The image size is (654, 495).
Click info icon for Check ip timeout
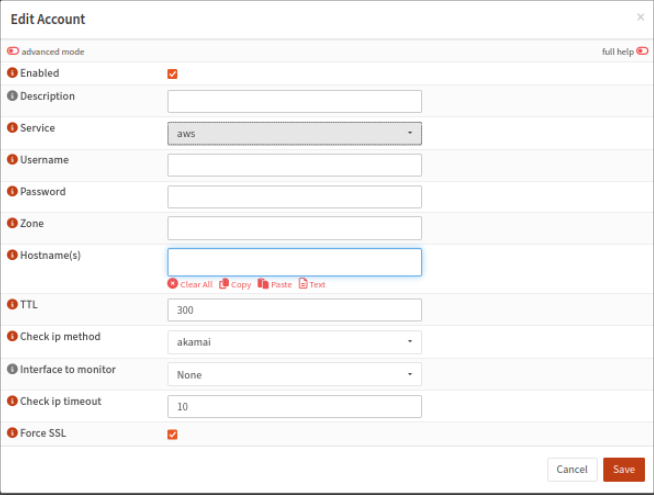pos(13,401)
